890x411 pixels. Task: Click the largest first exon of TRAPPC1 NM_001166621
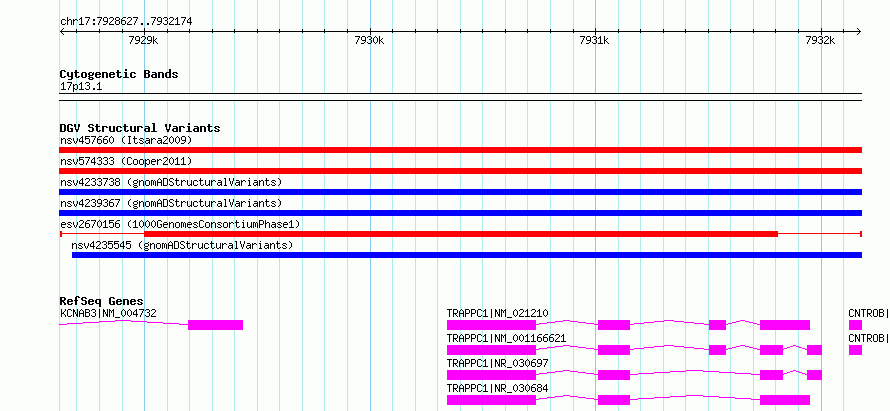492,350
